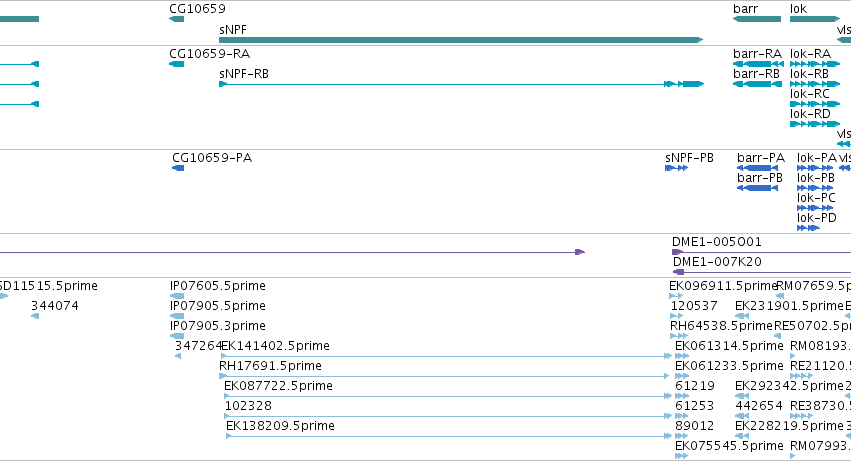This screenshot has height=461, width=851.
Task: Select the sNPF gene bar
Action: click(461, 40)
